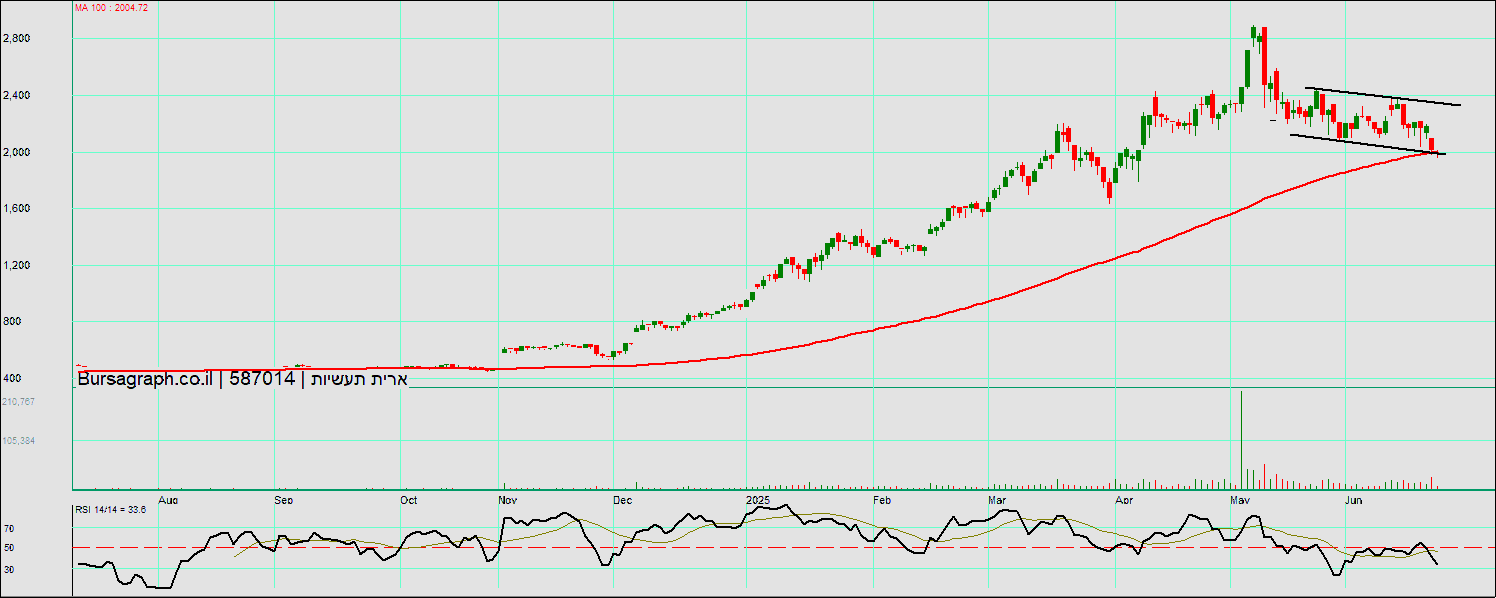The width and height of the screenshot is (1496, 598).
Task: Click the Aug month marker on time axis
Action: coord(168,498)
